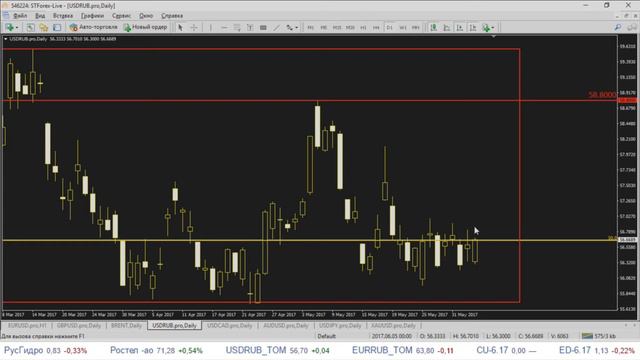
Task: Switch to D1 daily timeframe
Action: [389, 27]
